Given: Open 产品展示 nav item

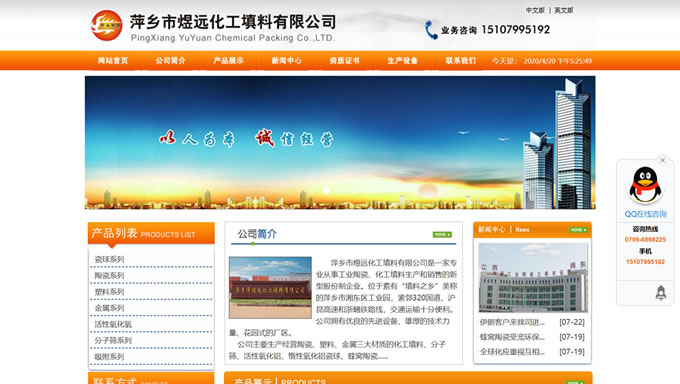Looking at the screenshot, I should pos(229,61).
